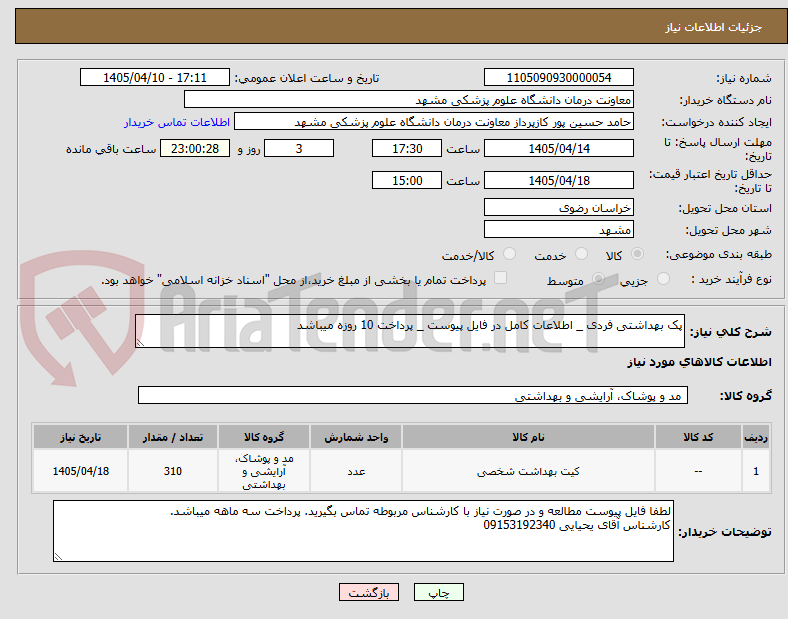This screenshot has height=619, width=788.
Task: Click the announcement date field 1405/04/10 - 17:11
Action: pyautogui.click(x=155, y=77)
